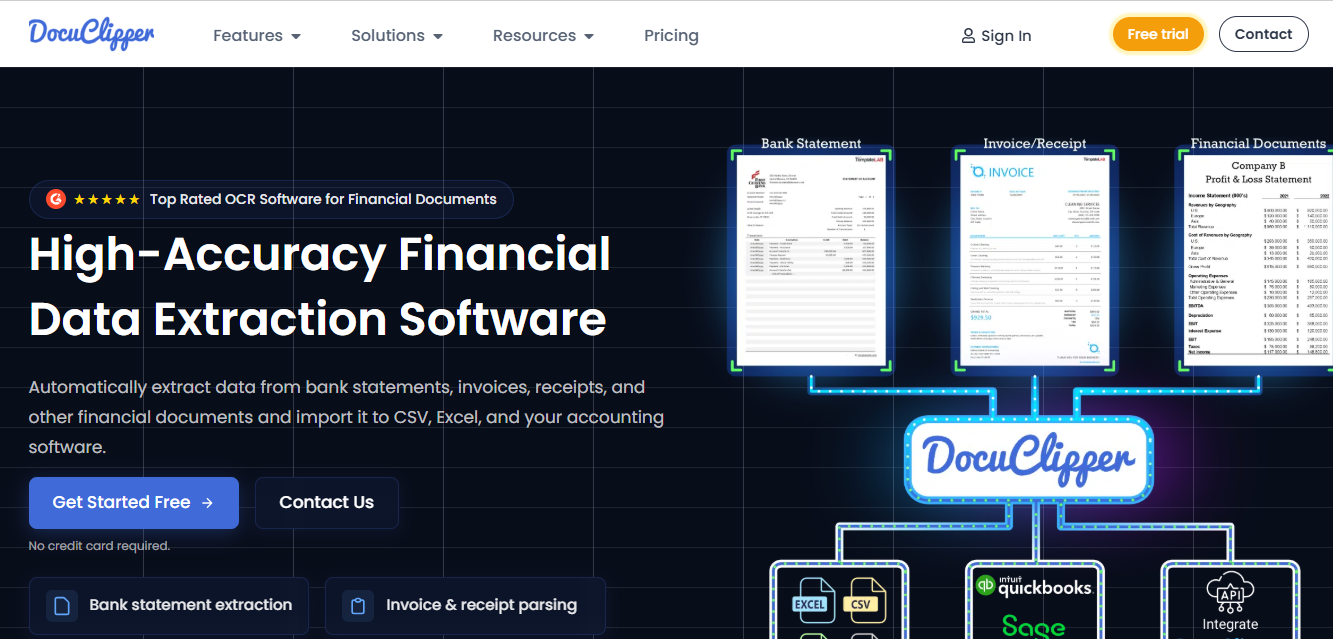
Task: Start the Free trial
Action: pyautogui.click(x=1158, y=34)
